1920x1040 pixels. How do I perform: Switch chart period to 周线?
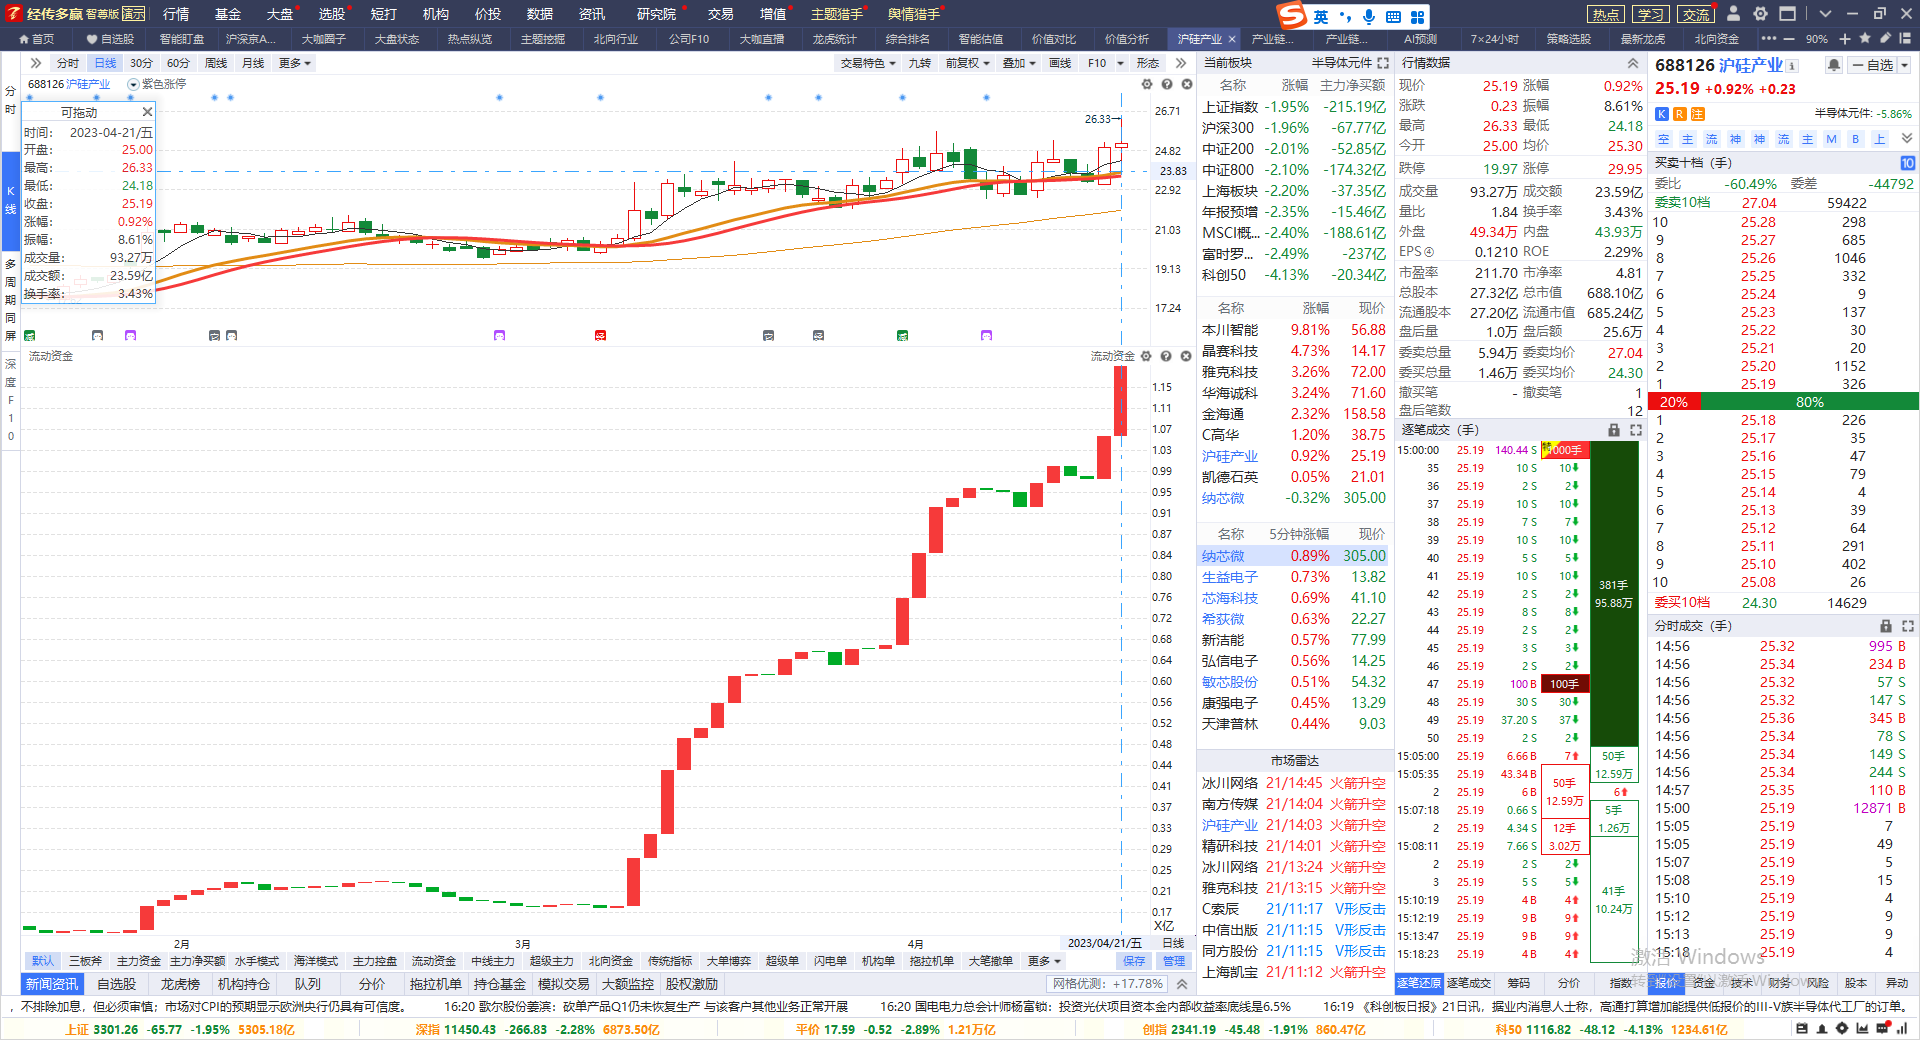pos(216,63)
